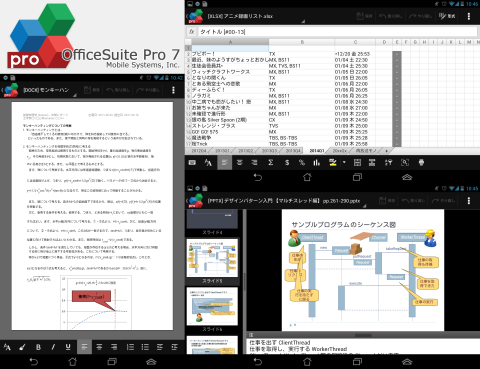
Task: Open the filter tool in the spreadsheet toolbar
Action: pos(388,163)
